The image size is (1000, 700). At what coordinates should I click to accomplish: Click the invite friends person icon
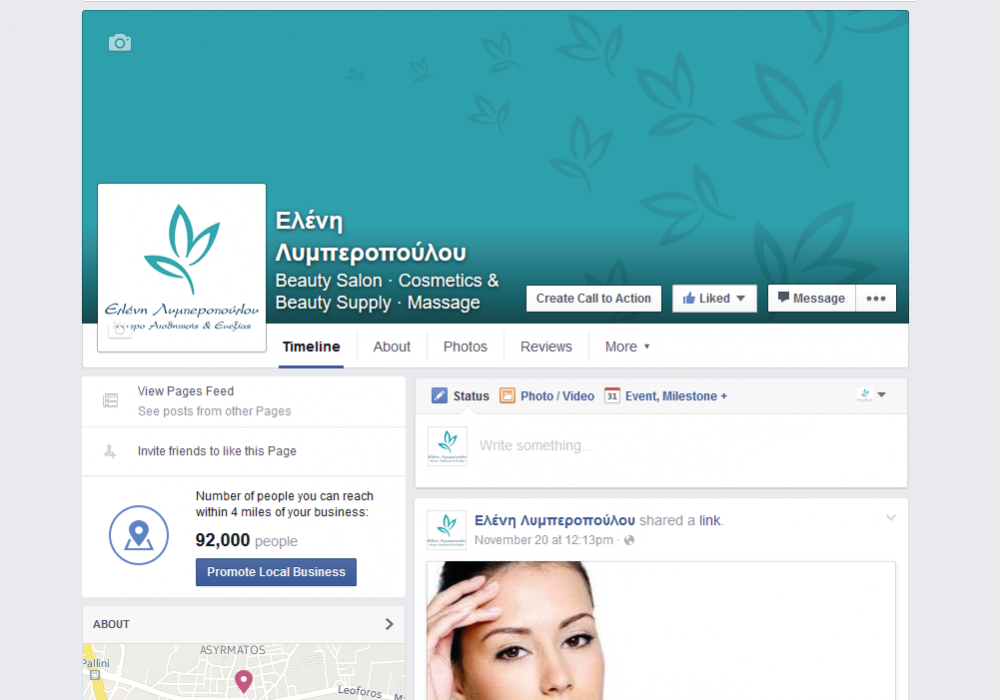point(110,451)
